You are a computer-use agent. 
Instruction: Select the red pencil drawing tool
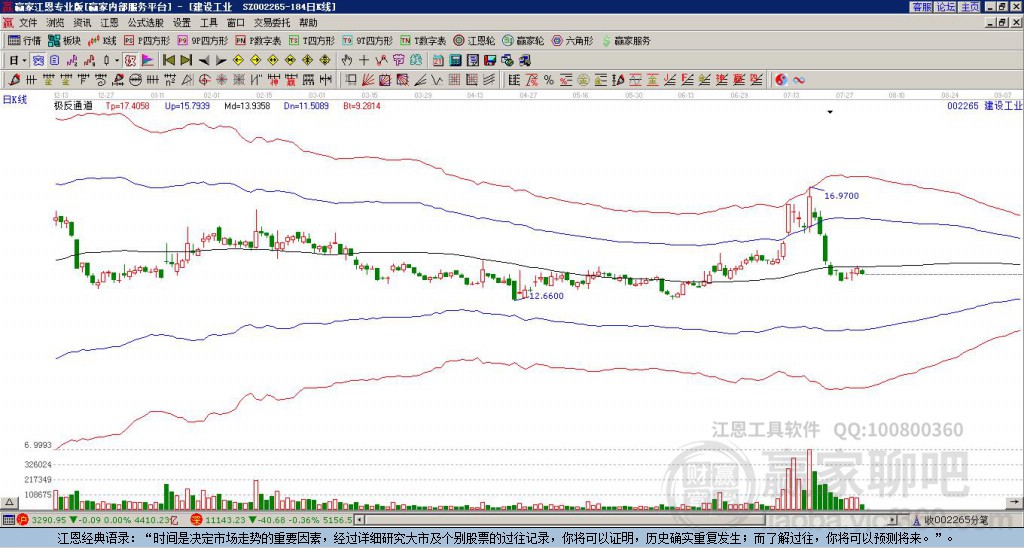(x=12, y=80)
